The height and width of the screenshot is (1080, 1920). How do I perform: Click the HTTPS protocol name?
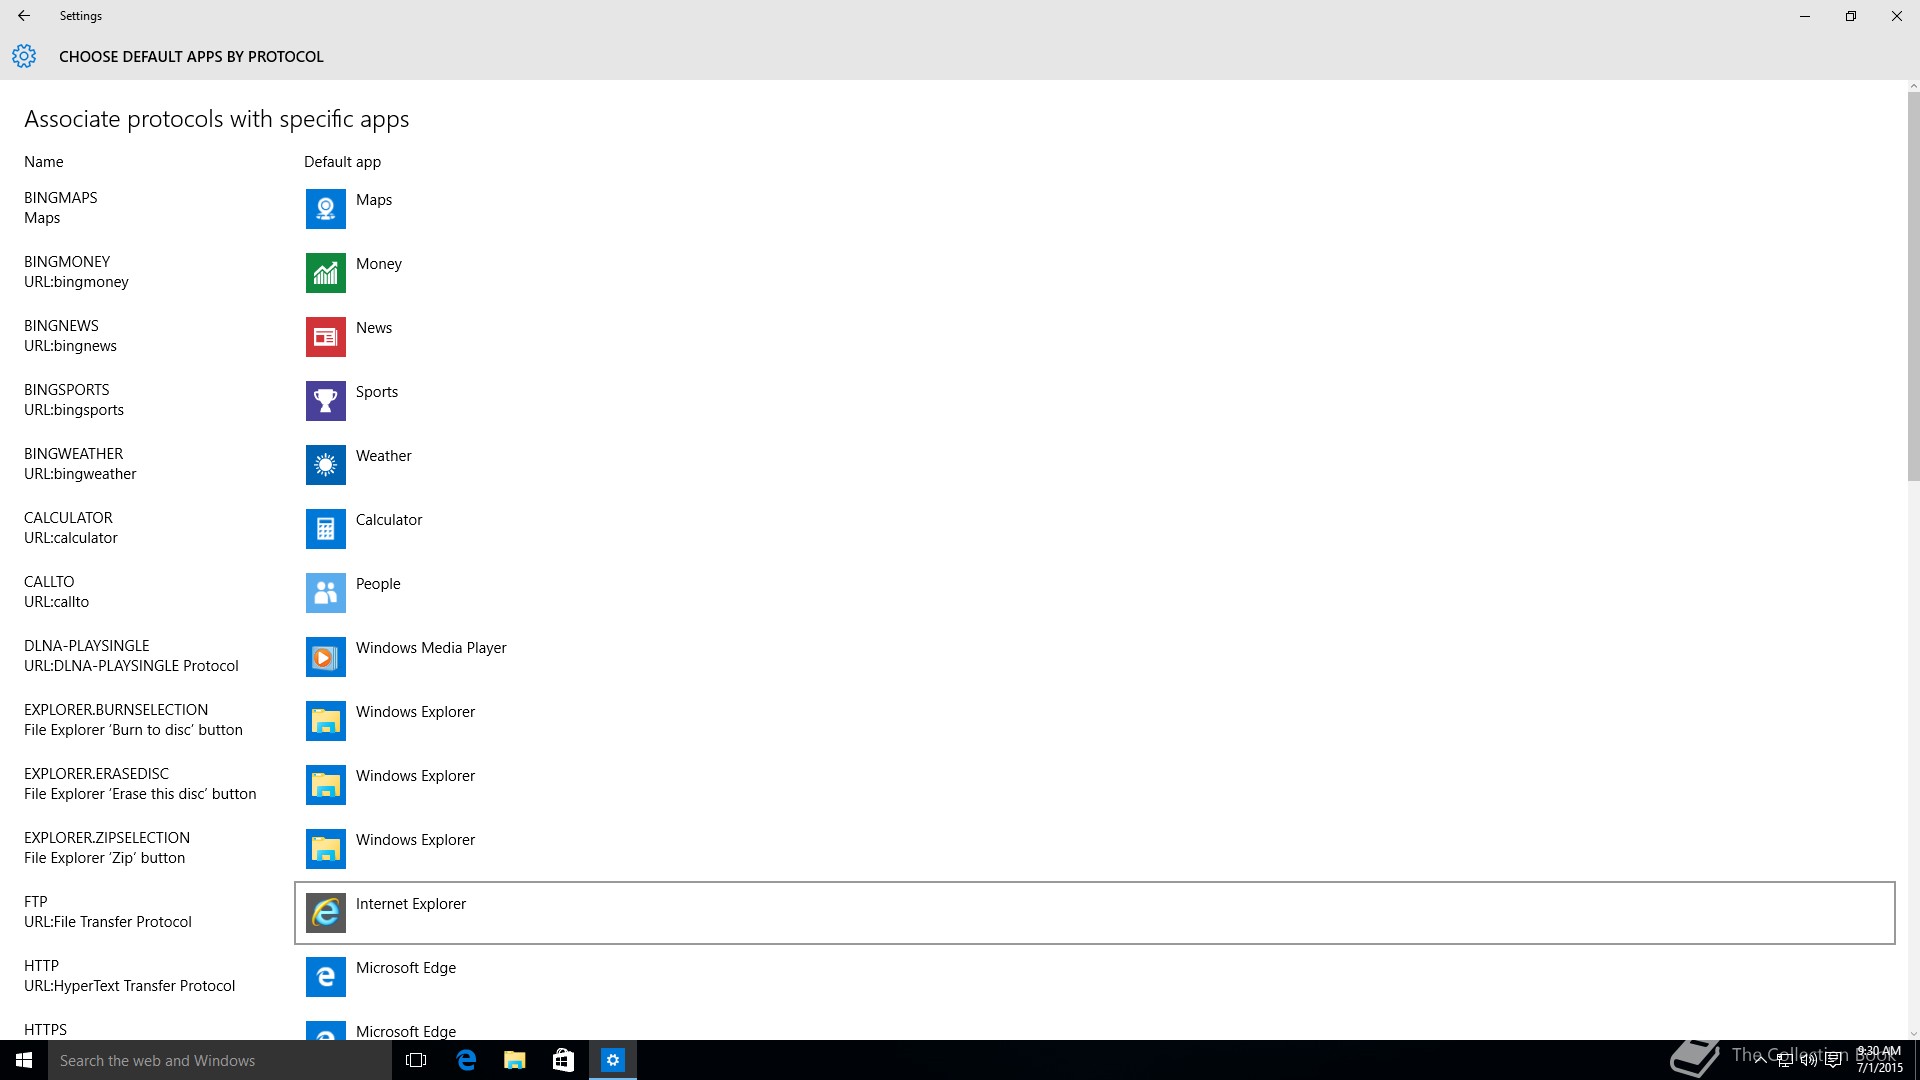click(x=45, y=1030)
